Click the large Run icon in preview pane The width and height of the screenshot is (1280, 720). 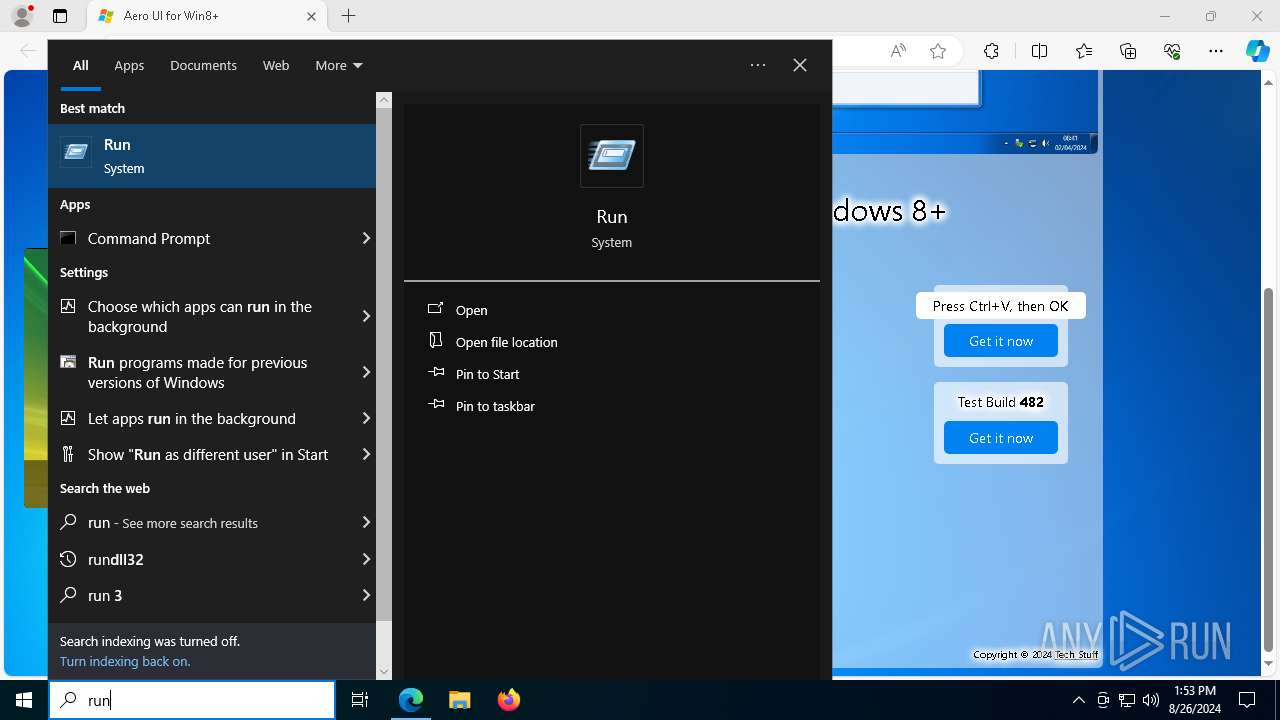coord(612,156)
